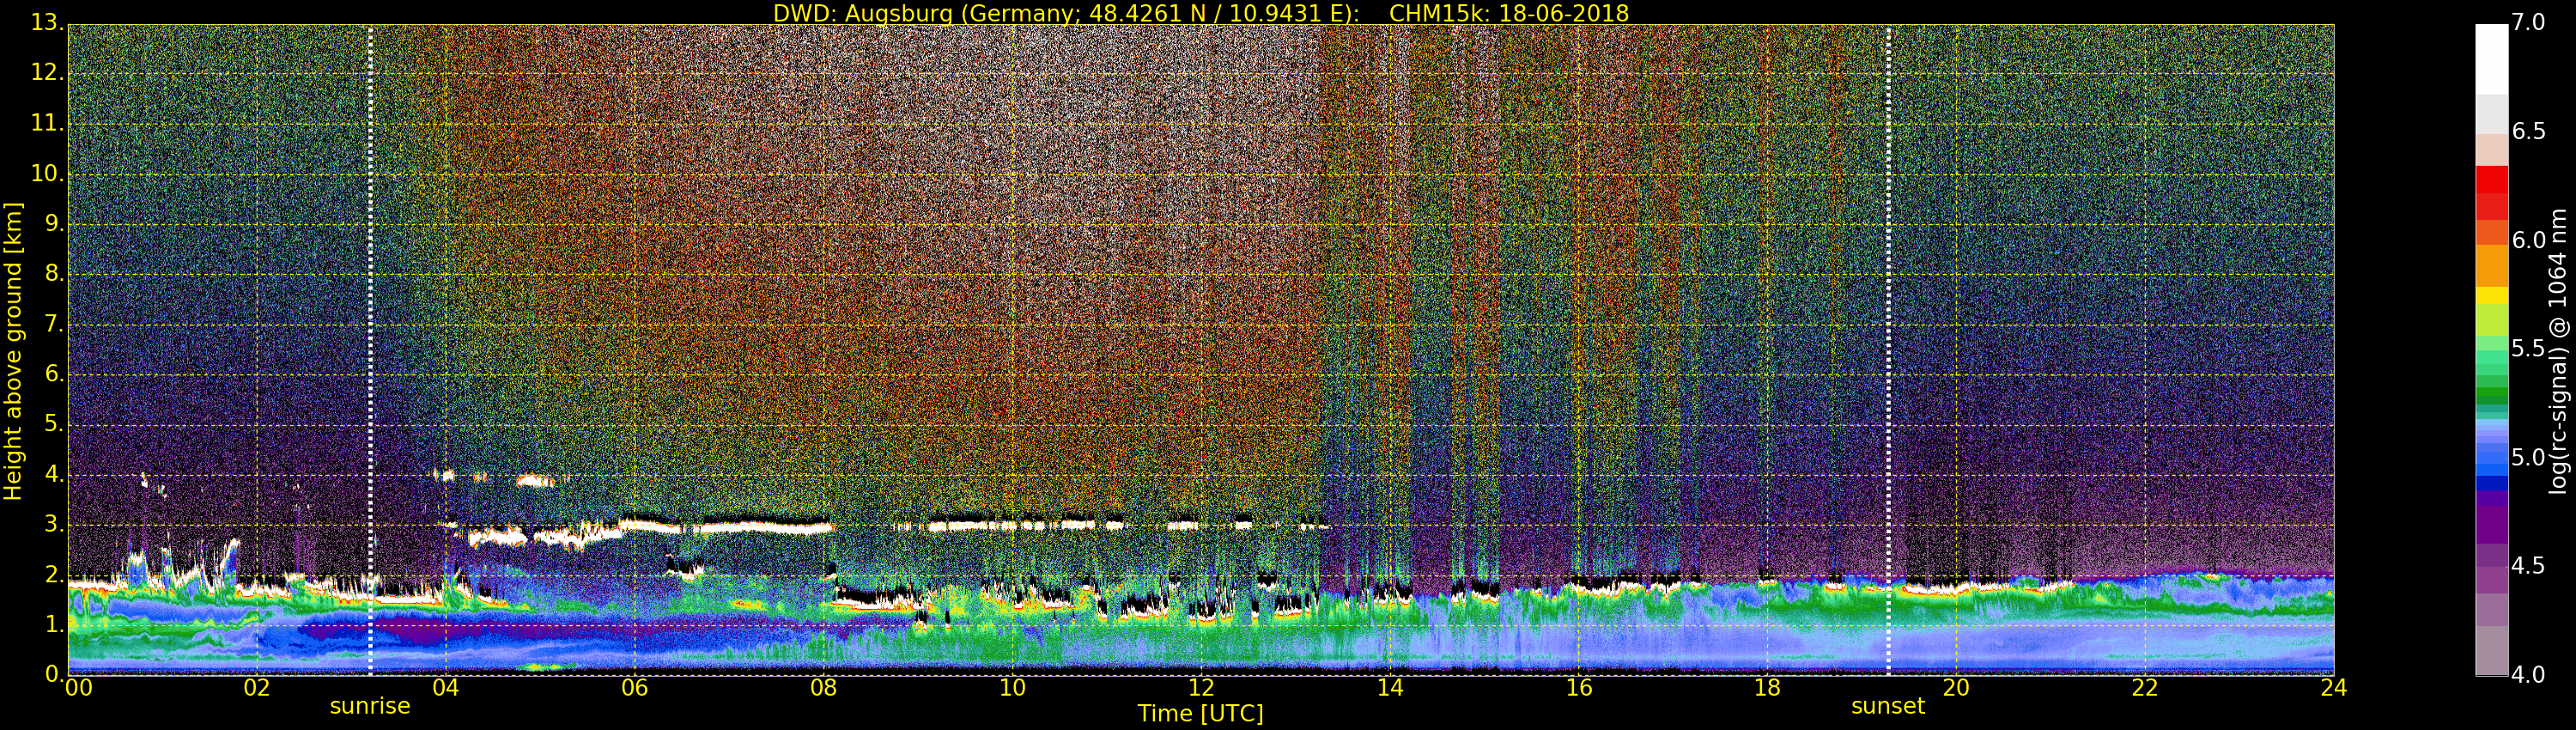
Task: Click the white sunrise dotted vertical line
Action: [x=370, y=350]
